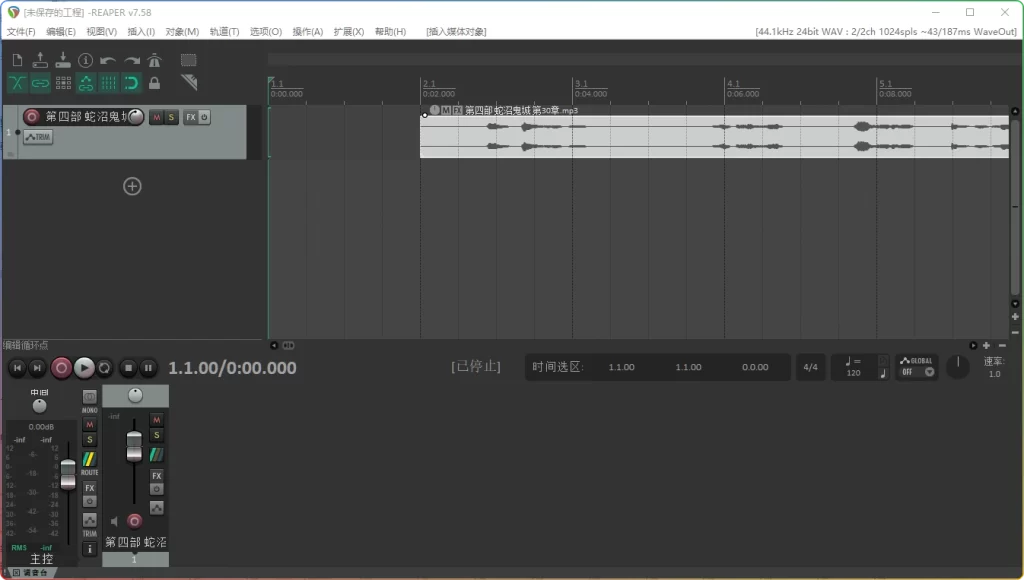Solo track 1 in the track panel
1024x580 pixels.
pyautogui.click(x=171, y=117)
